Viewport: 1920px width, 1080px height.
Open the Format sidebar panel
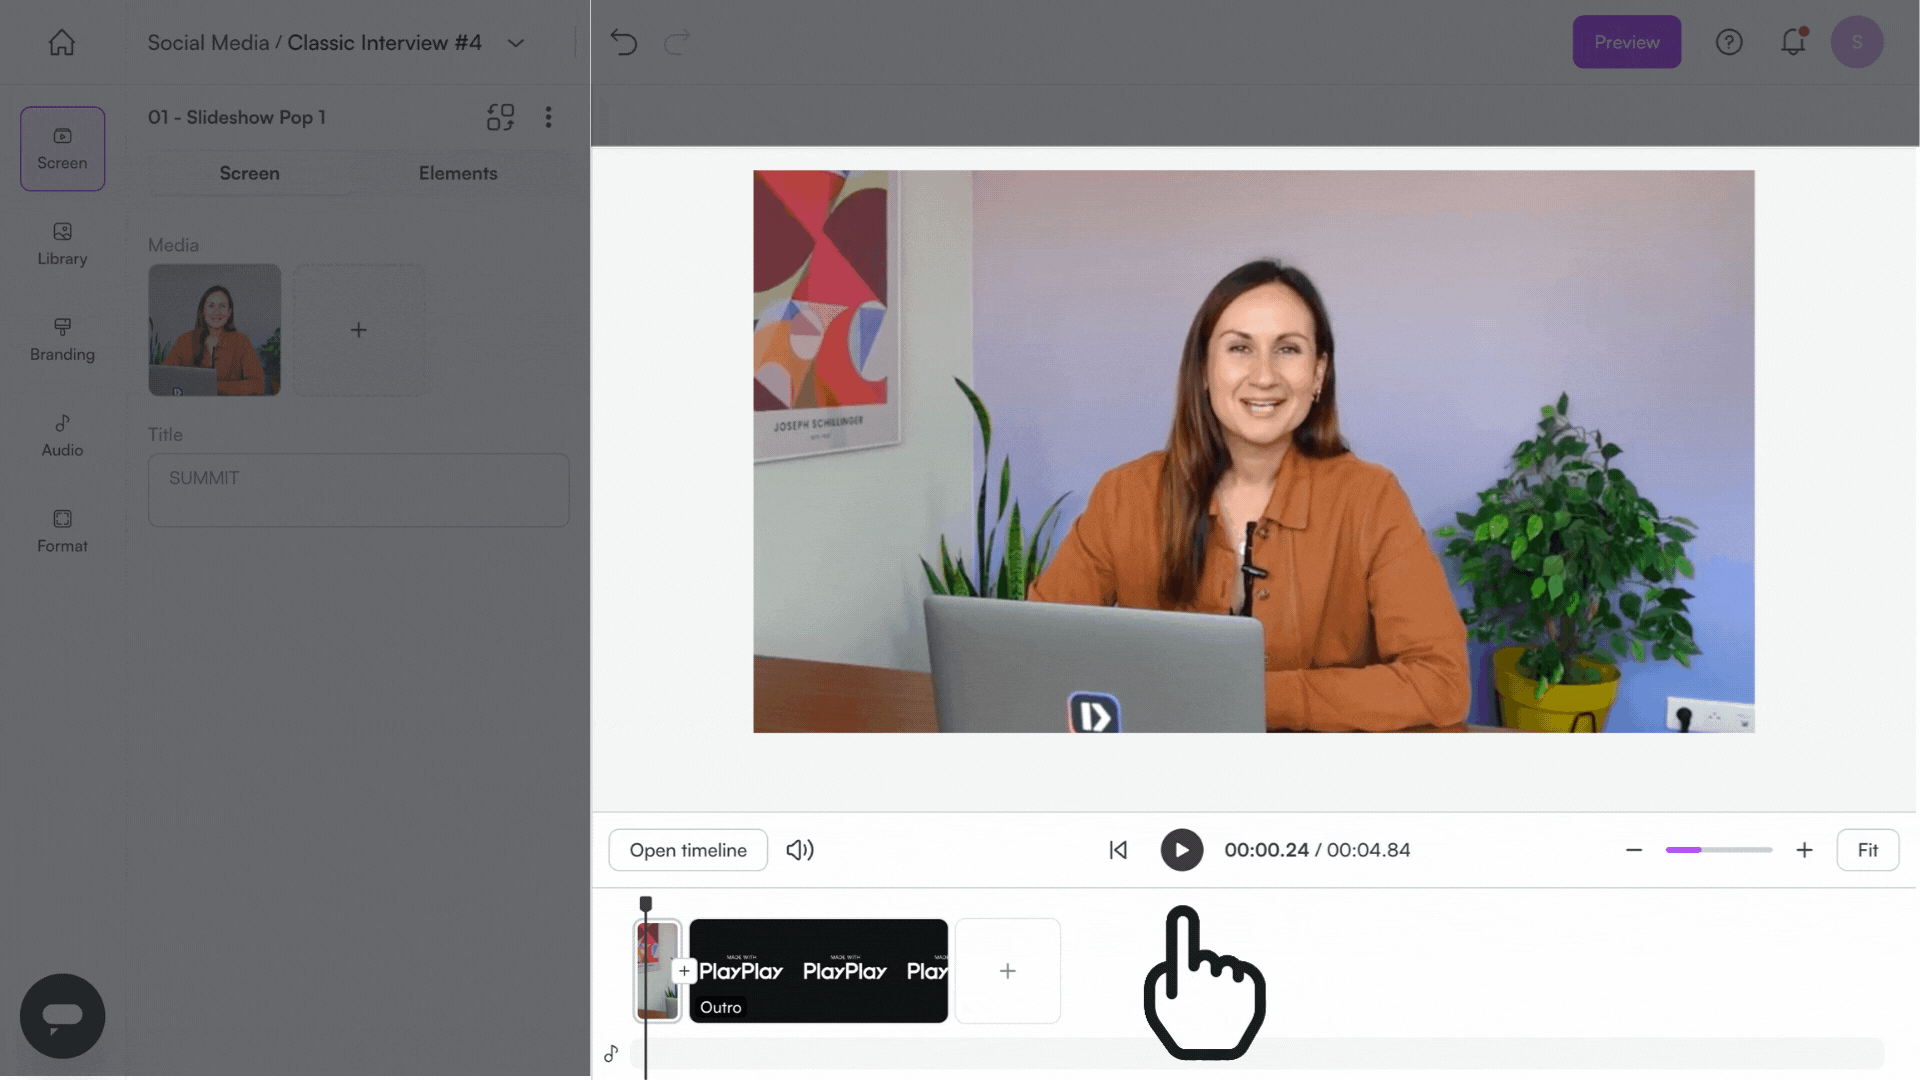click(x=62, y=531)
